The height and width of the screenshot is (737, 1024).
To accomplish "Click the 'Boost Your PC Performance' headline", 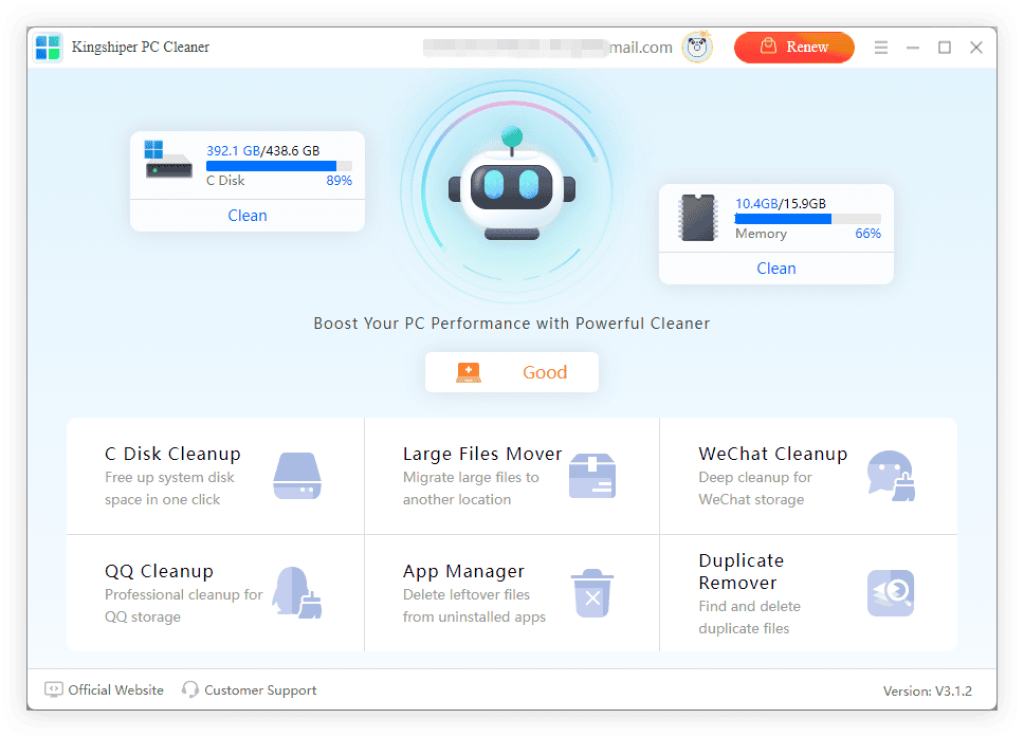I will click(x=511, y=323).
